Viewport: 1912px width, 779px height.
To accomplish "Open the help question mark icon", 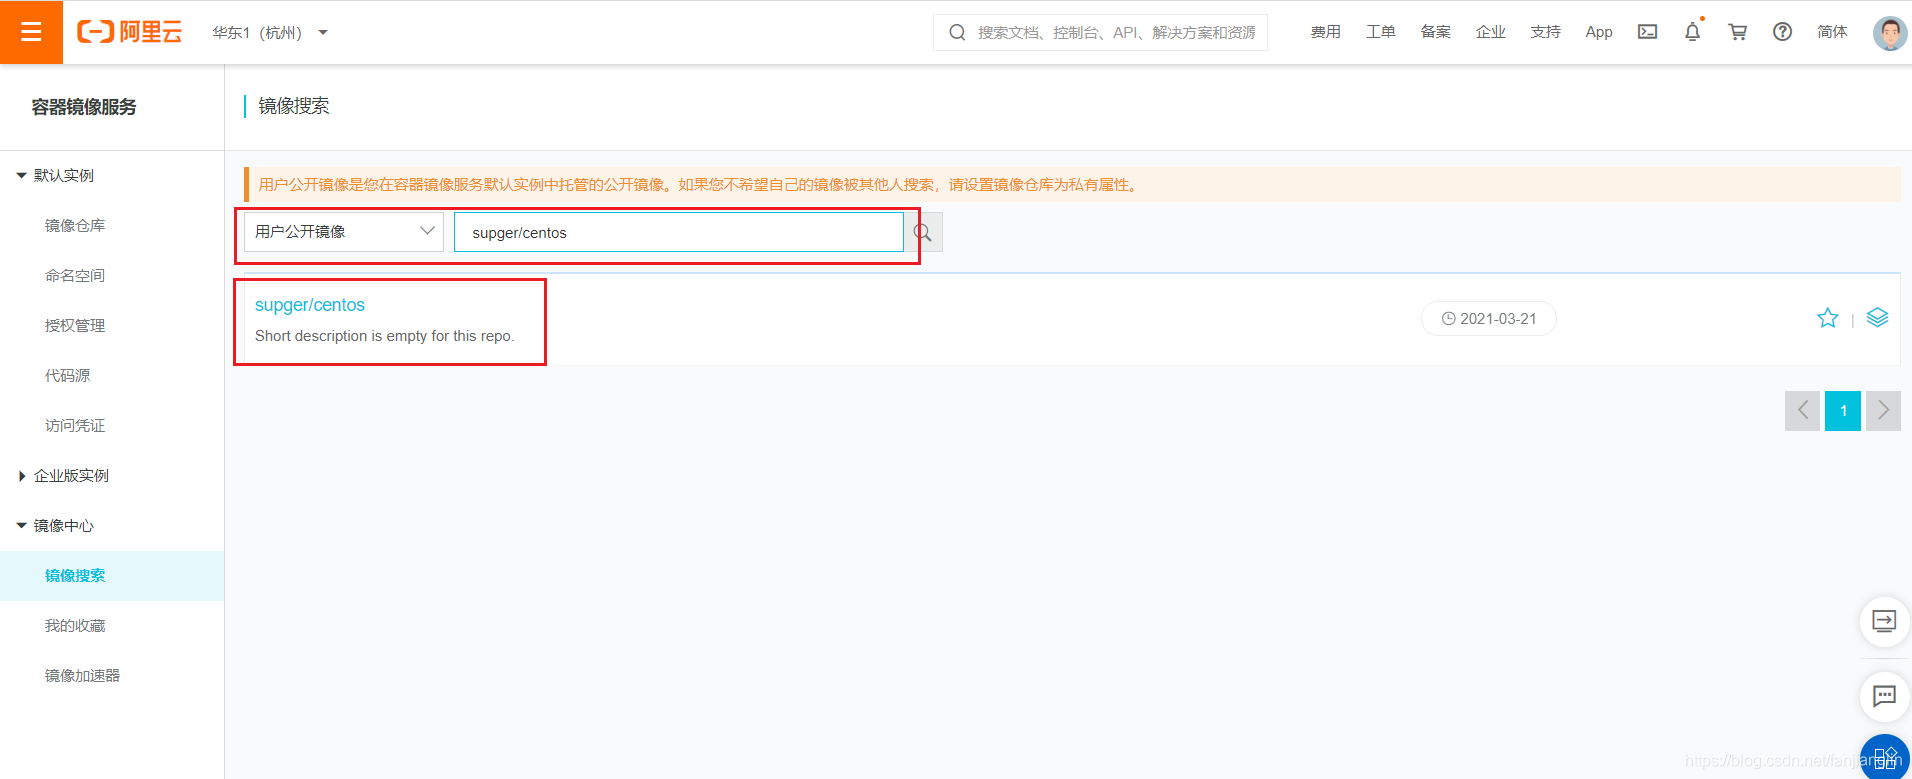I will point(1782,32).
